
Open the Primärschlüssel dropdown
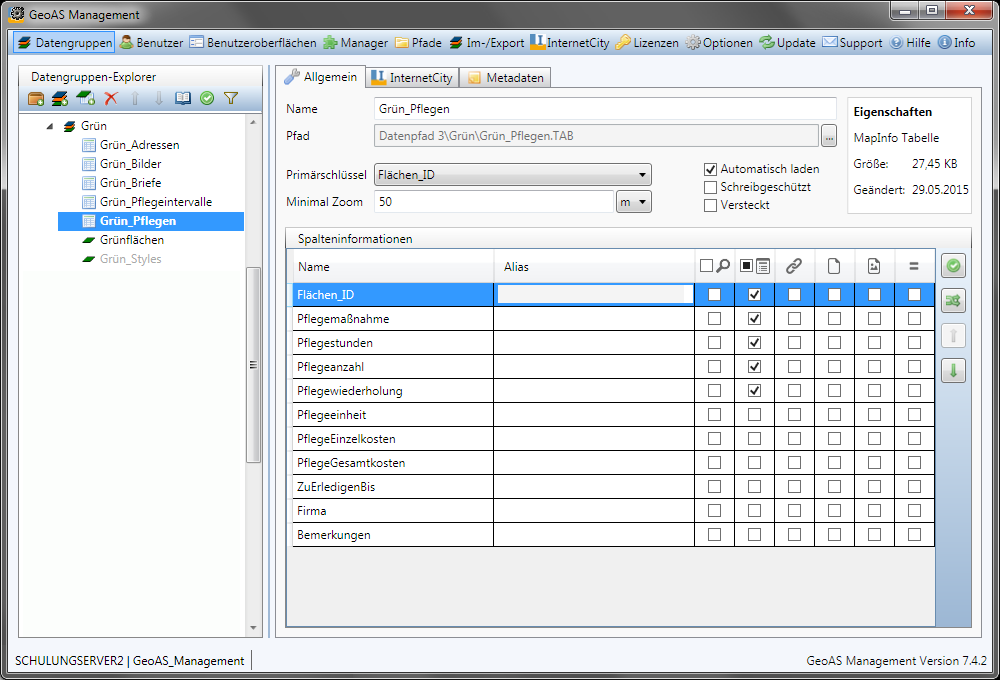[x=512, y=175]
